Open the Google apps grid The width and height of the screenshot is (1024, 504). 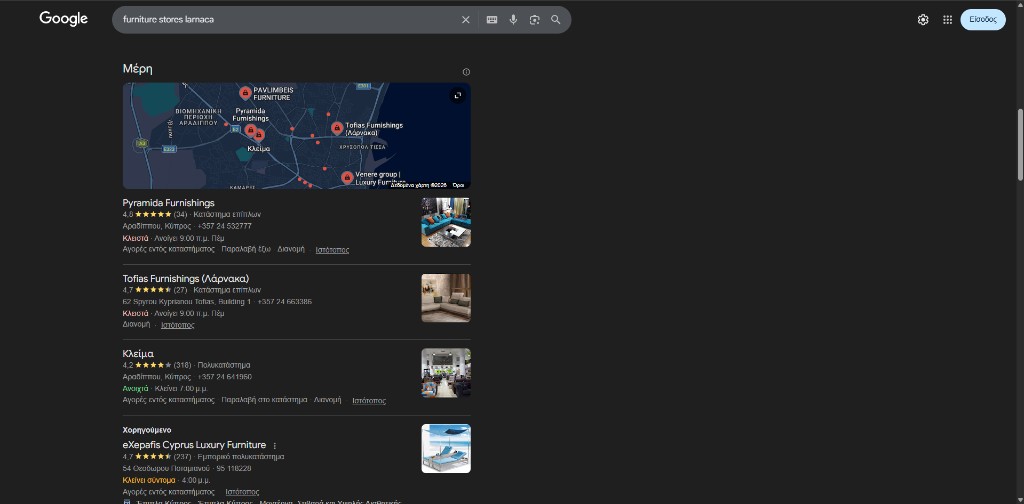(x=948, y=20)
